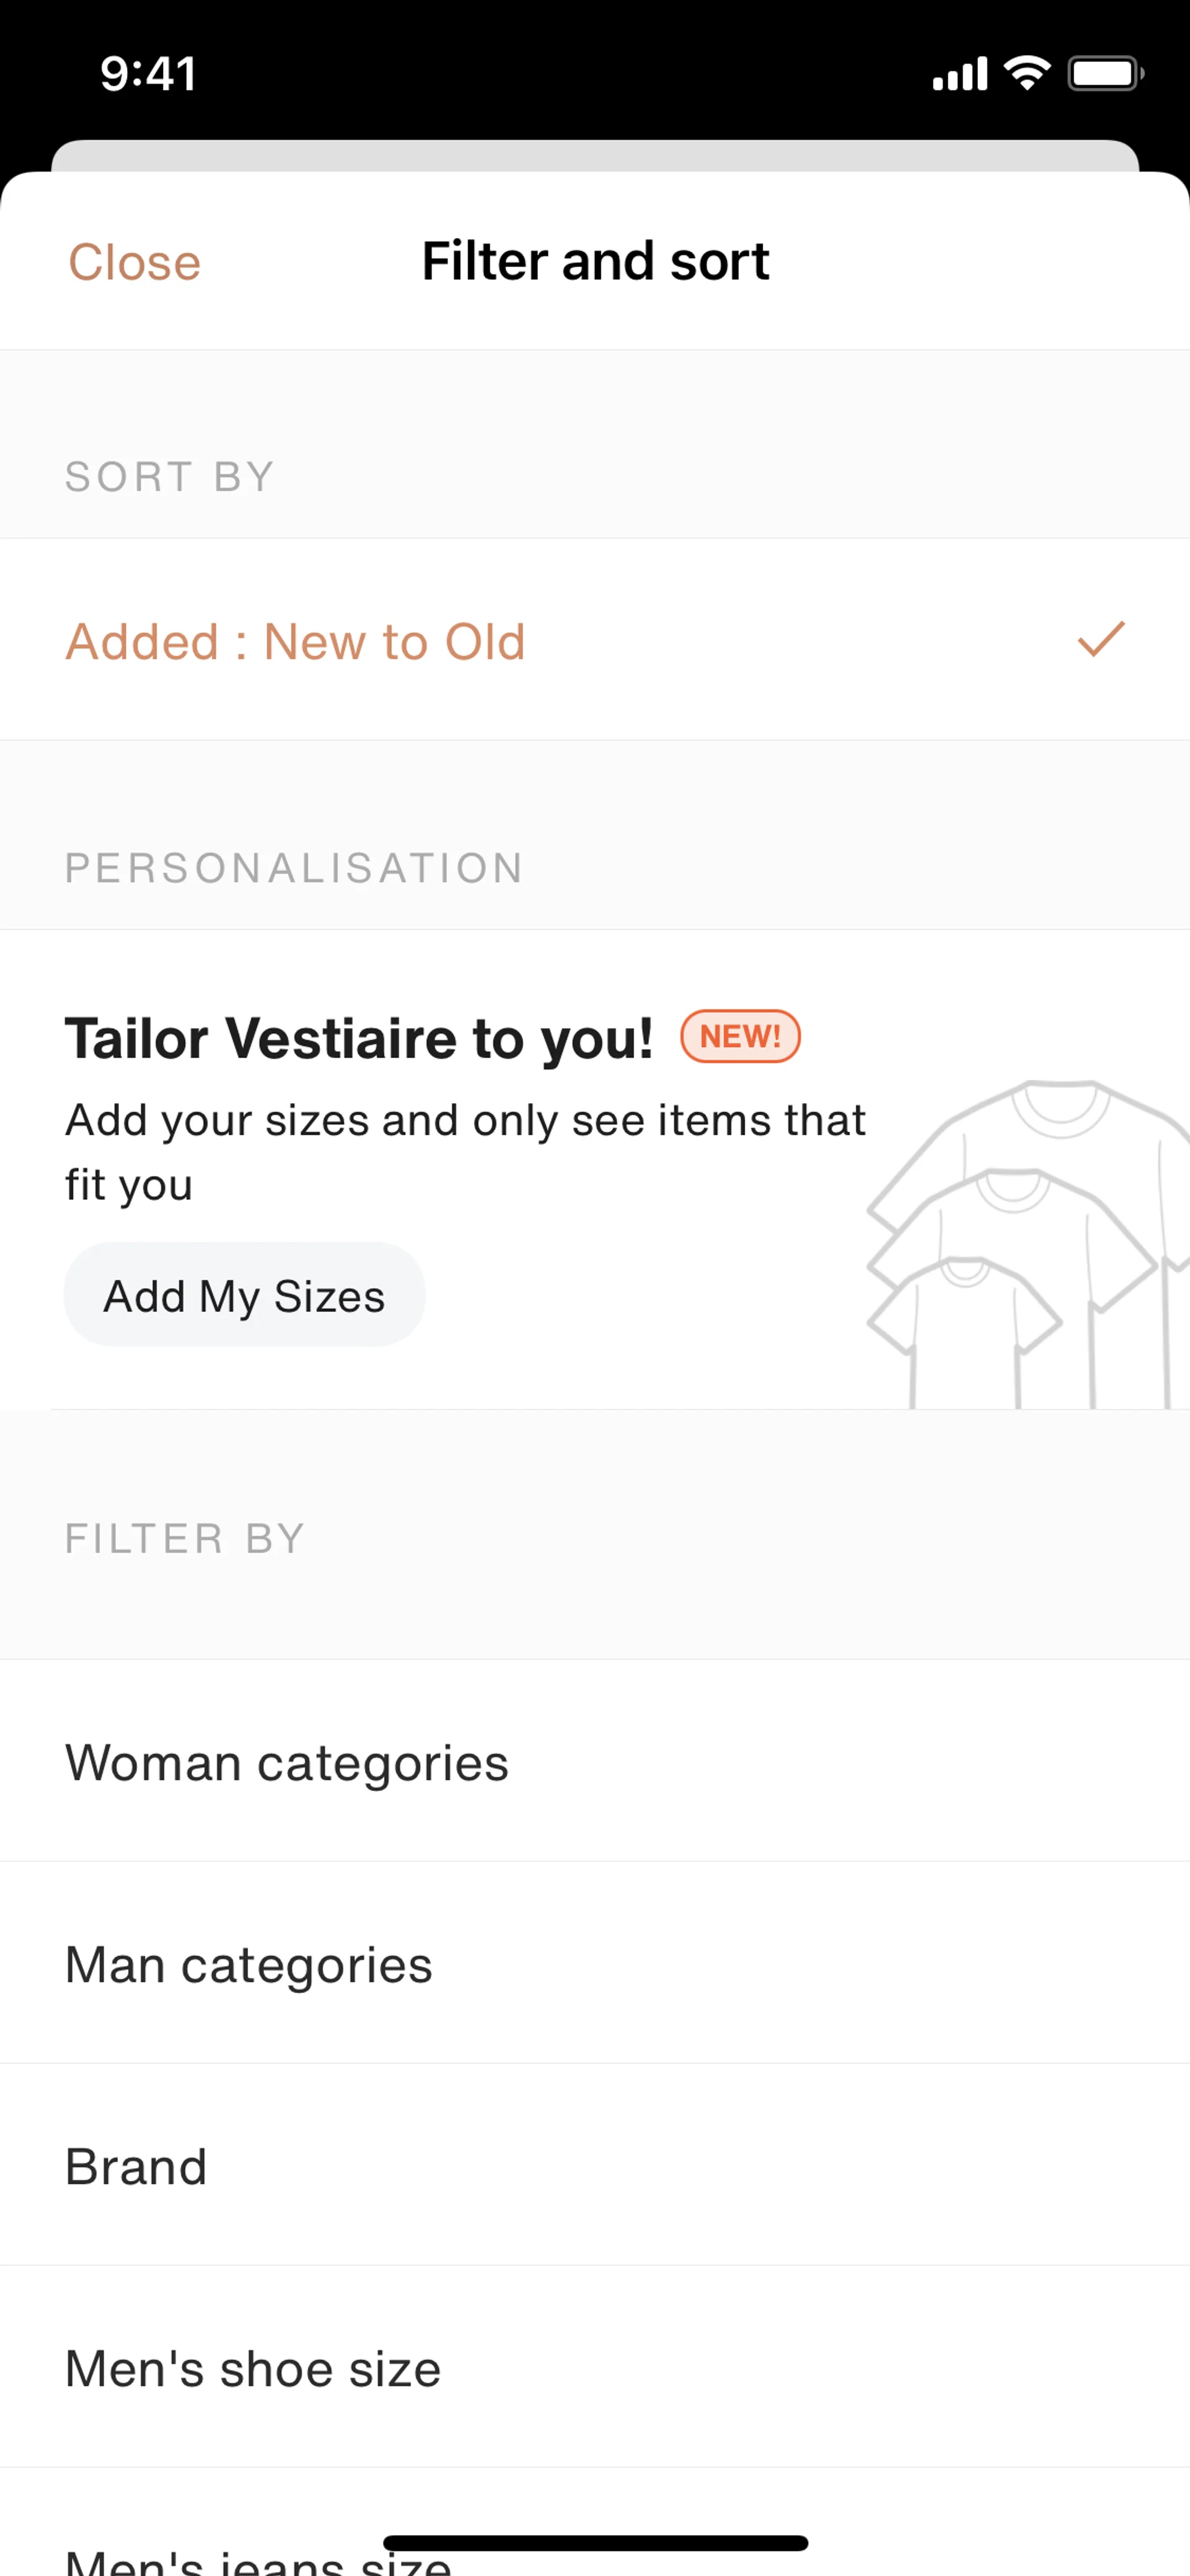
Task: Tap the Filter and sort title
Action: click(x=595, y=261)
